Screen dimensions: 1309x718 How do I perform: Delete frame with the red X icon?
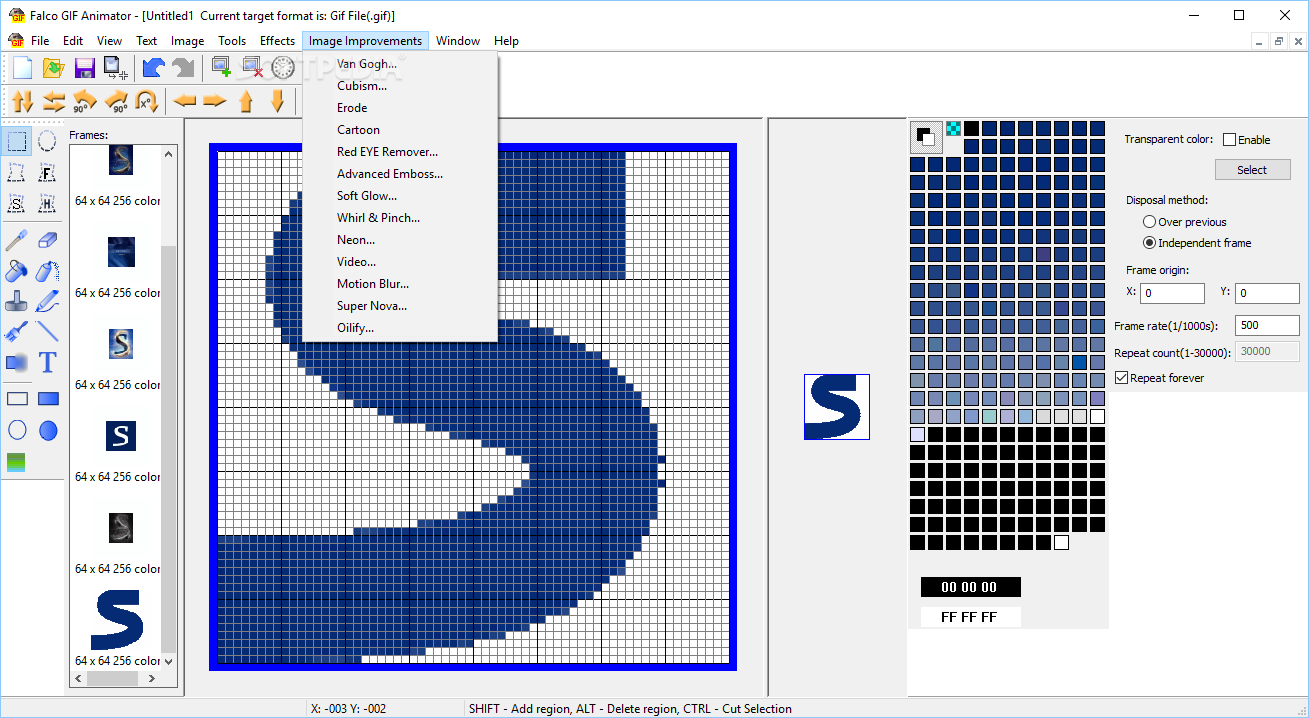252,68
